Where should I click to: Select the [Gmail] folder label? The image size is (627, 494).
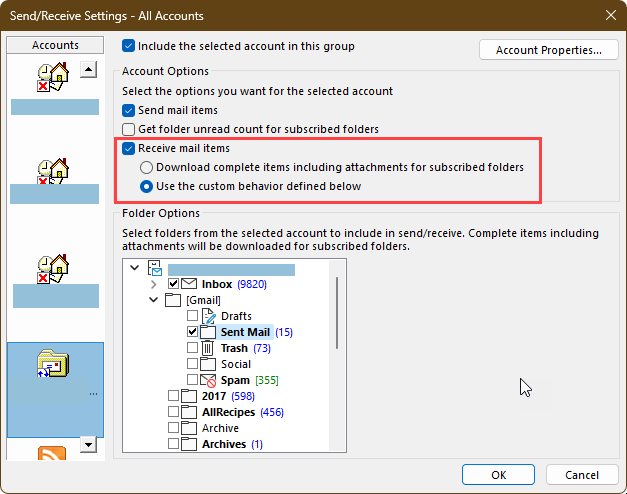click(203, 300)
